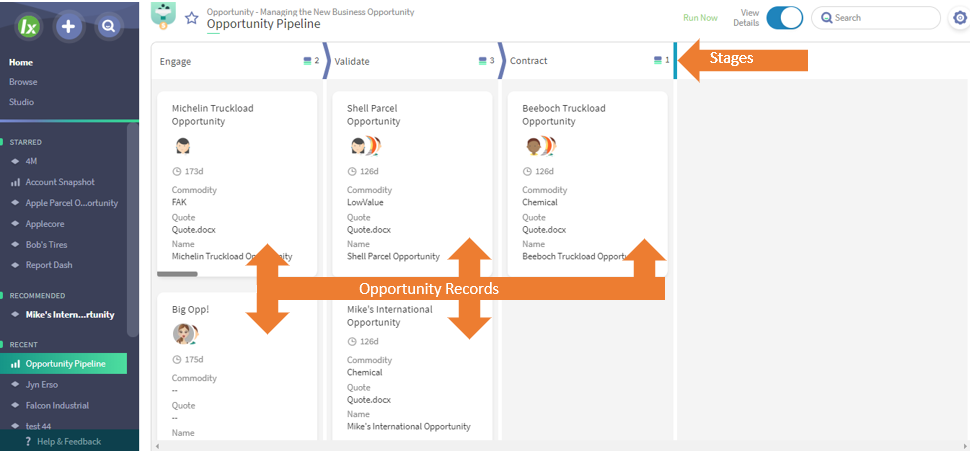Click the Michelin card horizontal scrollbar
Viewport: 970px width, 453px height.
(178, 274)
